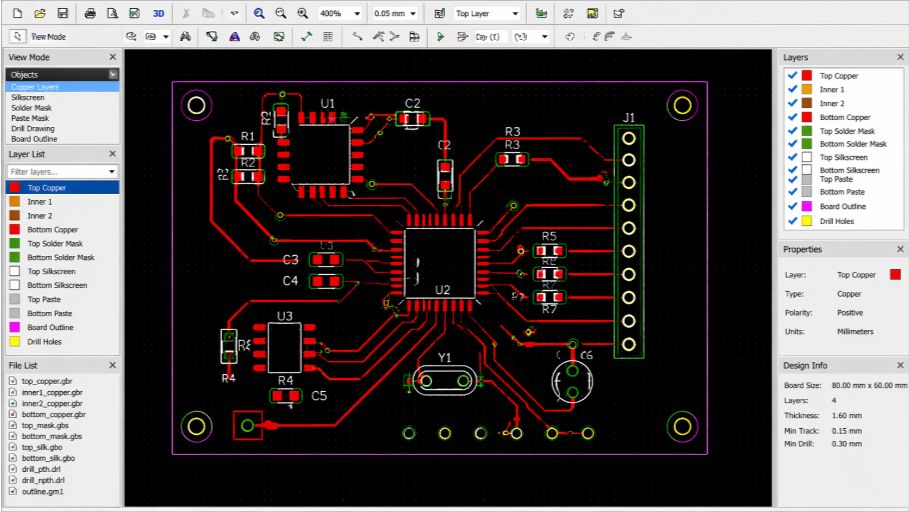Viewport: 909px width, 512px height.
Task: Open the Top Layer dropdown
Action: pos(514,14)
